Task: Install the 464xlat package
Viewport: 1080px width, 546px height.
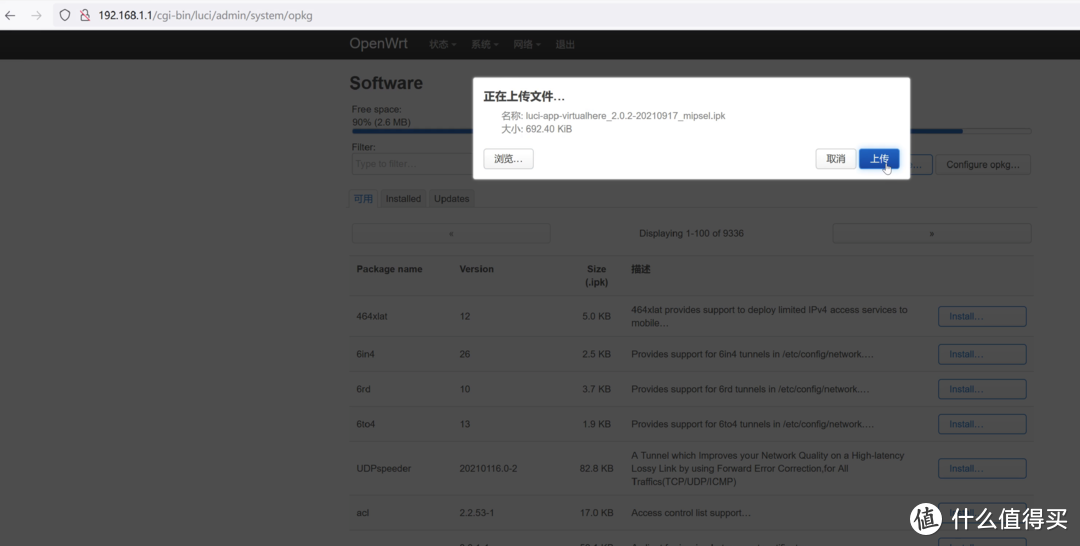Action: (x=981, y=316)
